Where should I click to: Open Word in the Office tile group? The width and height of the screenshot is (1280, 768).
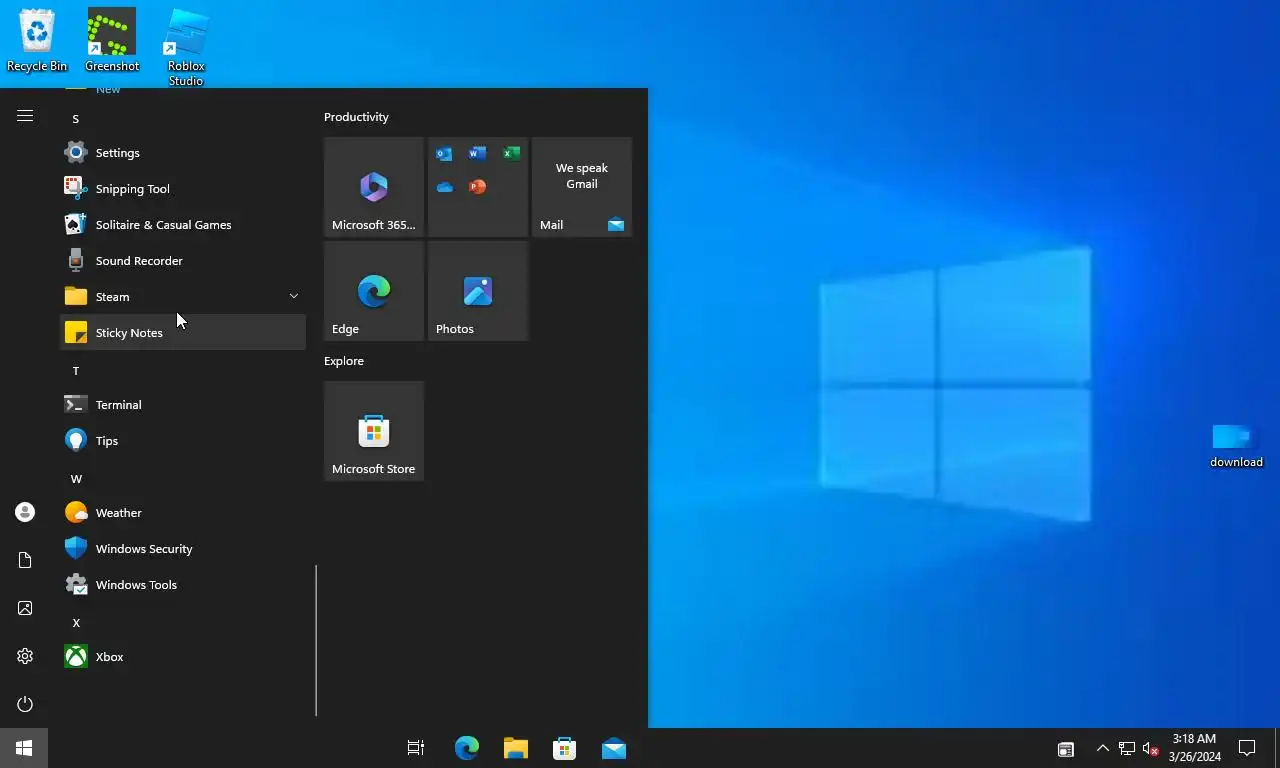[478, 154]
